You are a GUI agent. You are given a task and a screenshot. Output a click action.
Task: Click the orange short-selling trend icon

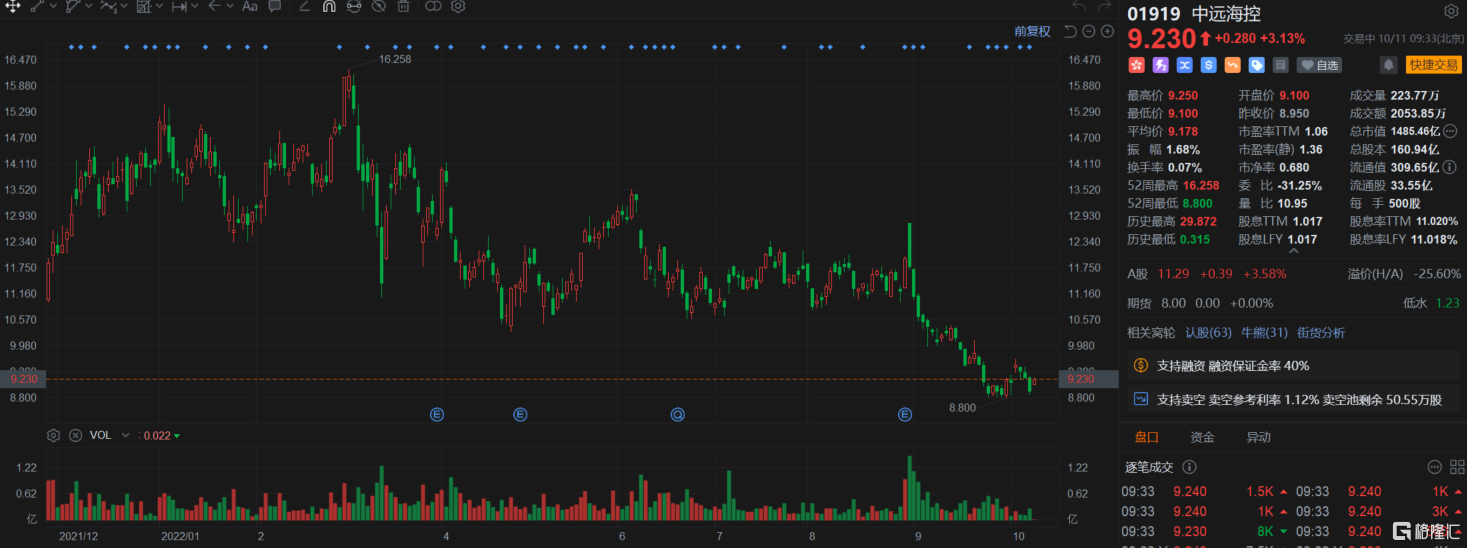click(x=1232, y=65)
